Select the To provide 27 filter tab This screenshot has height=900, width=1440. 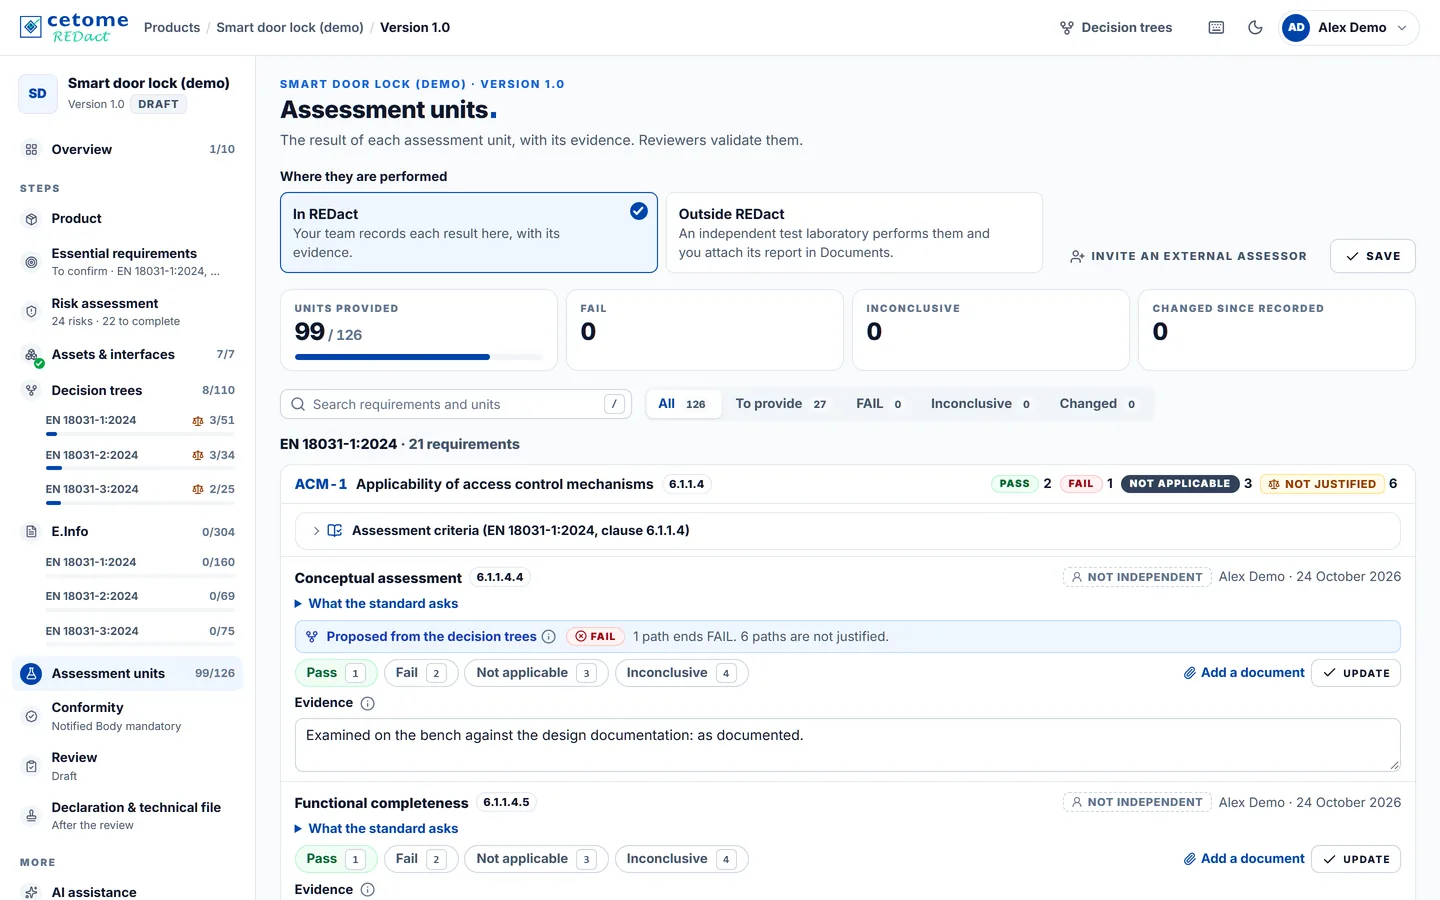781,404
